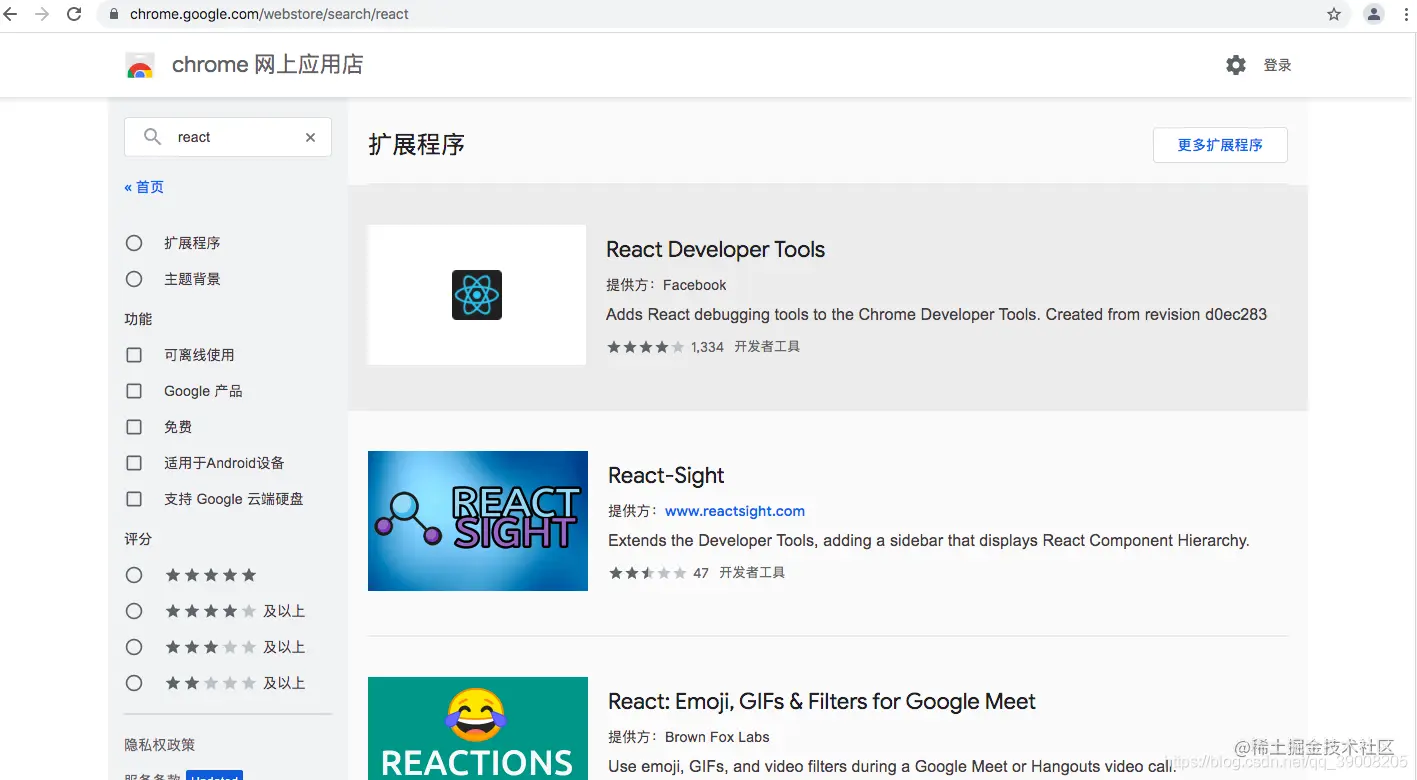Click the lock icon in the address bar
This screenshot has width=1417, height=780.
(113, 14)
